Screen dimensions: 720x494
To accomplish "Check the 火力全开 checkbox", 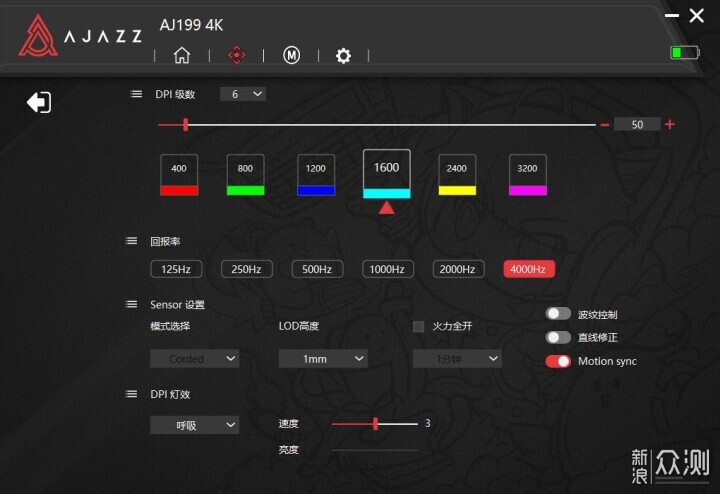I will [x=418, y=326].
